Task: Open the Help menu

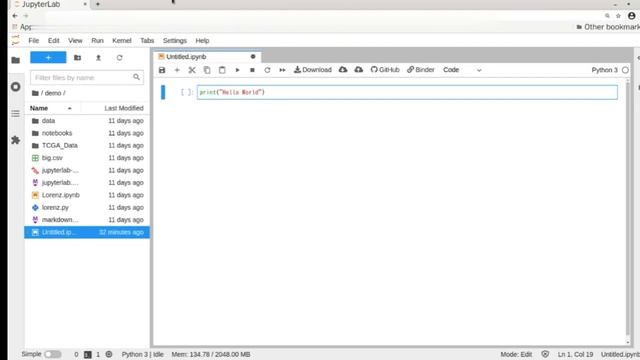Action: (202, 41)
